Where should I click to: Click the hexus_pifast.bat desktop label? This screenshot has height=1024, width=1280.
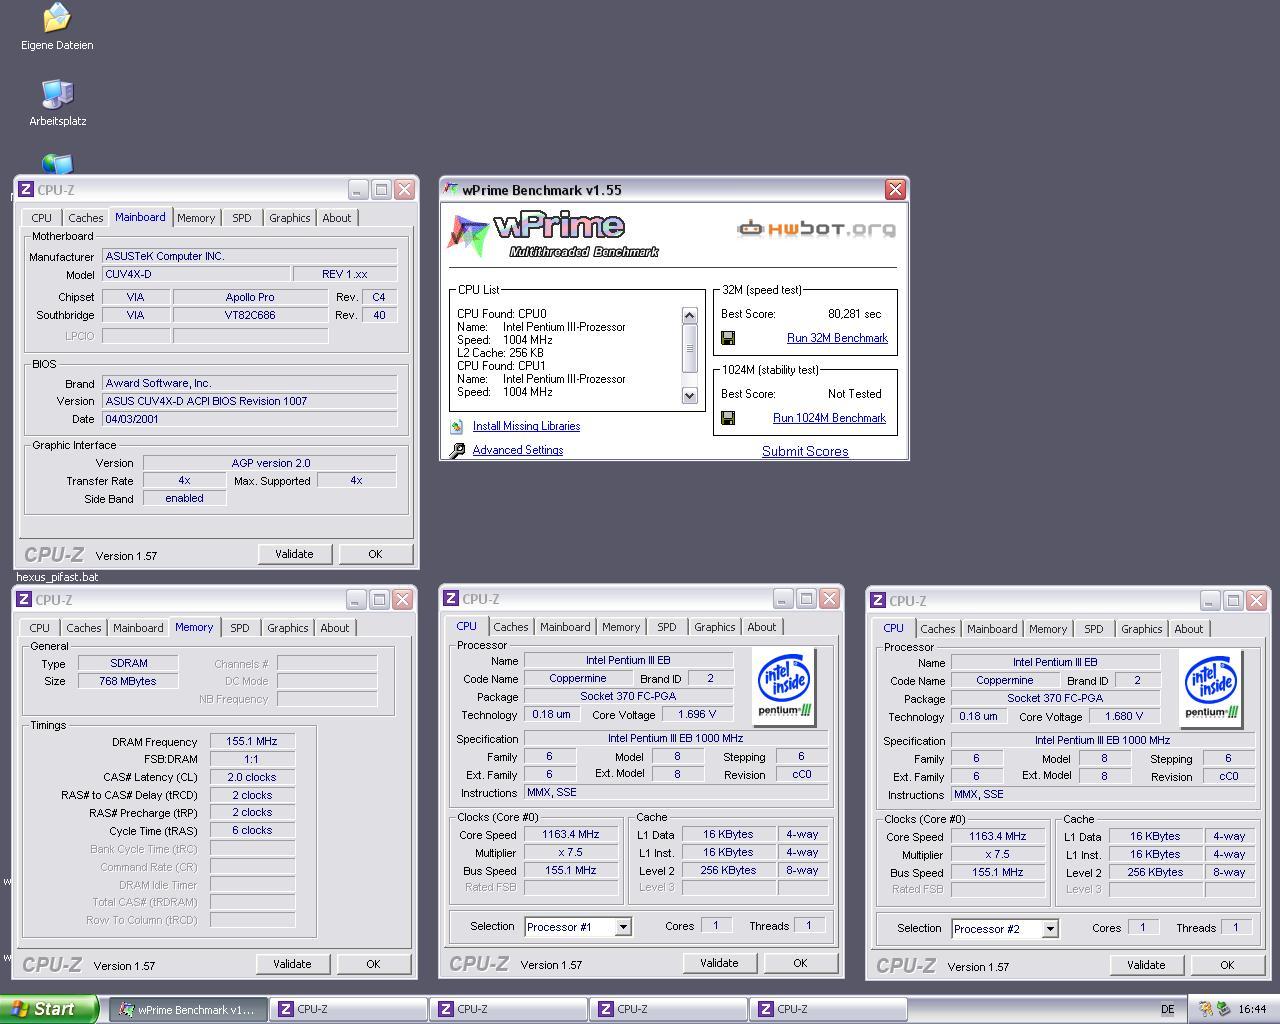coord(57,577)
